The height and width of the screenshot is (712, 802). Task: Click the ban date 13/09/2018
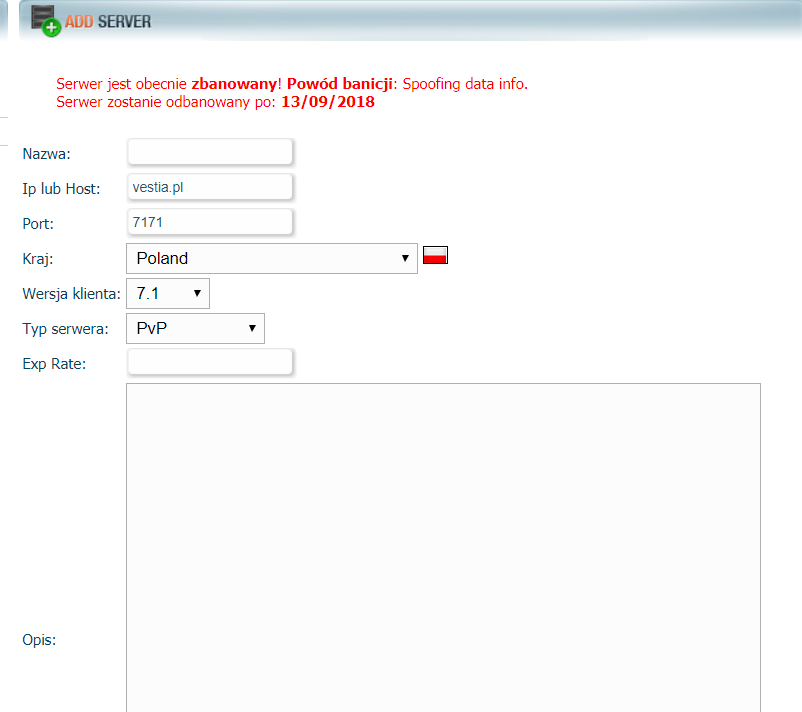click(x=327, y=102)
